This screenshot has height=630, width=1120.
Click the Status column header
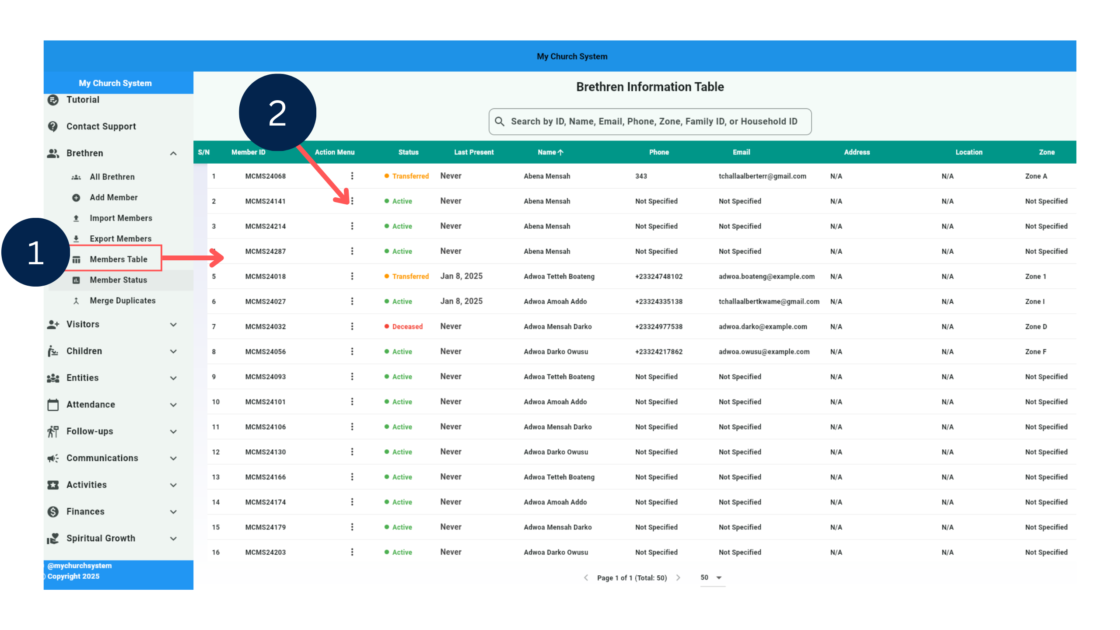coord(408,153)
